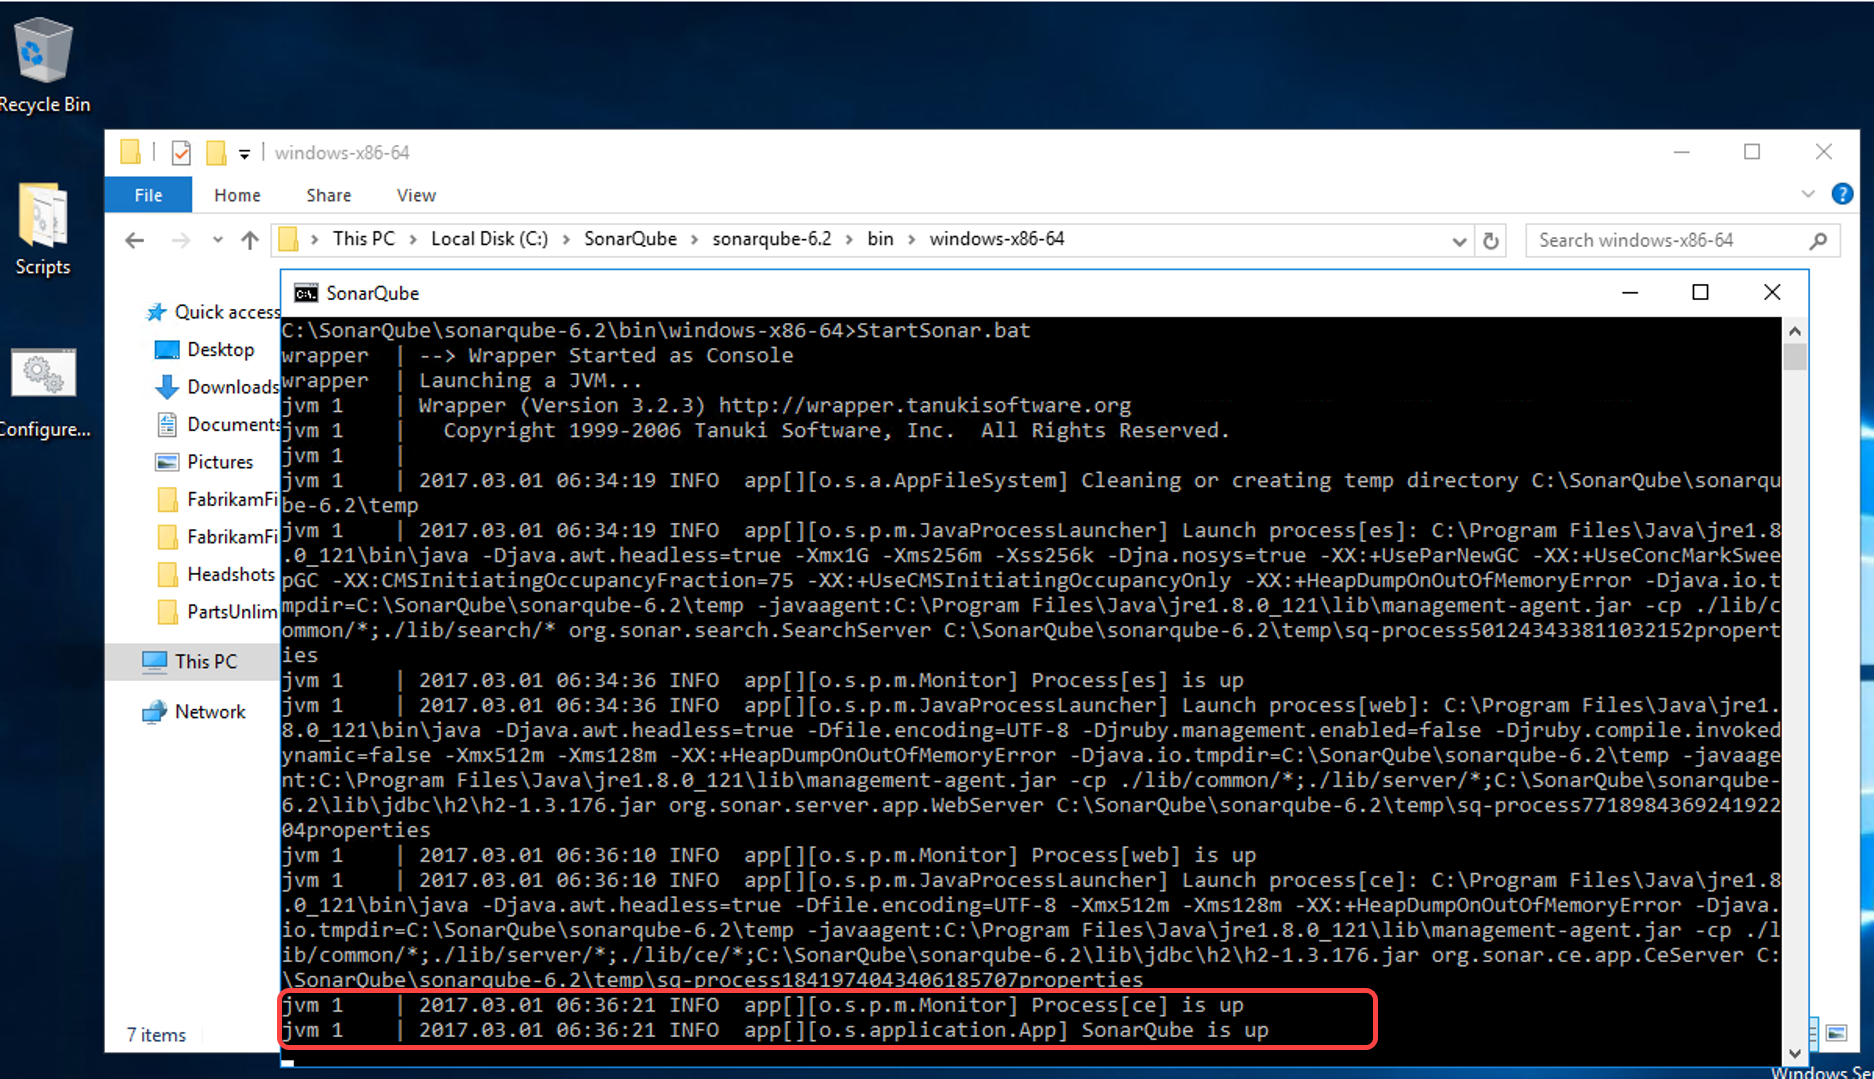This screenshot has height=1079, width=1874.
Task: Click the 7 items status text
Action: click(x=156, y=1035)
